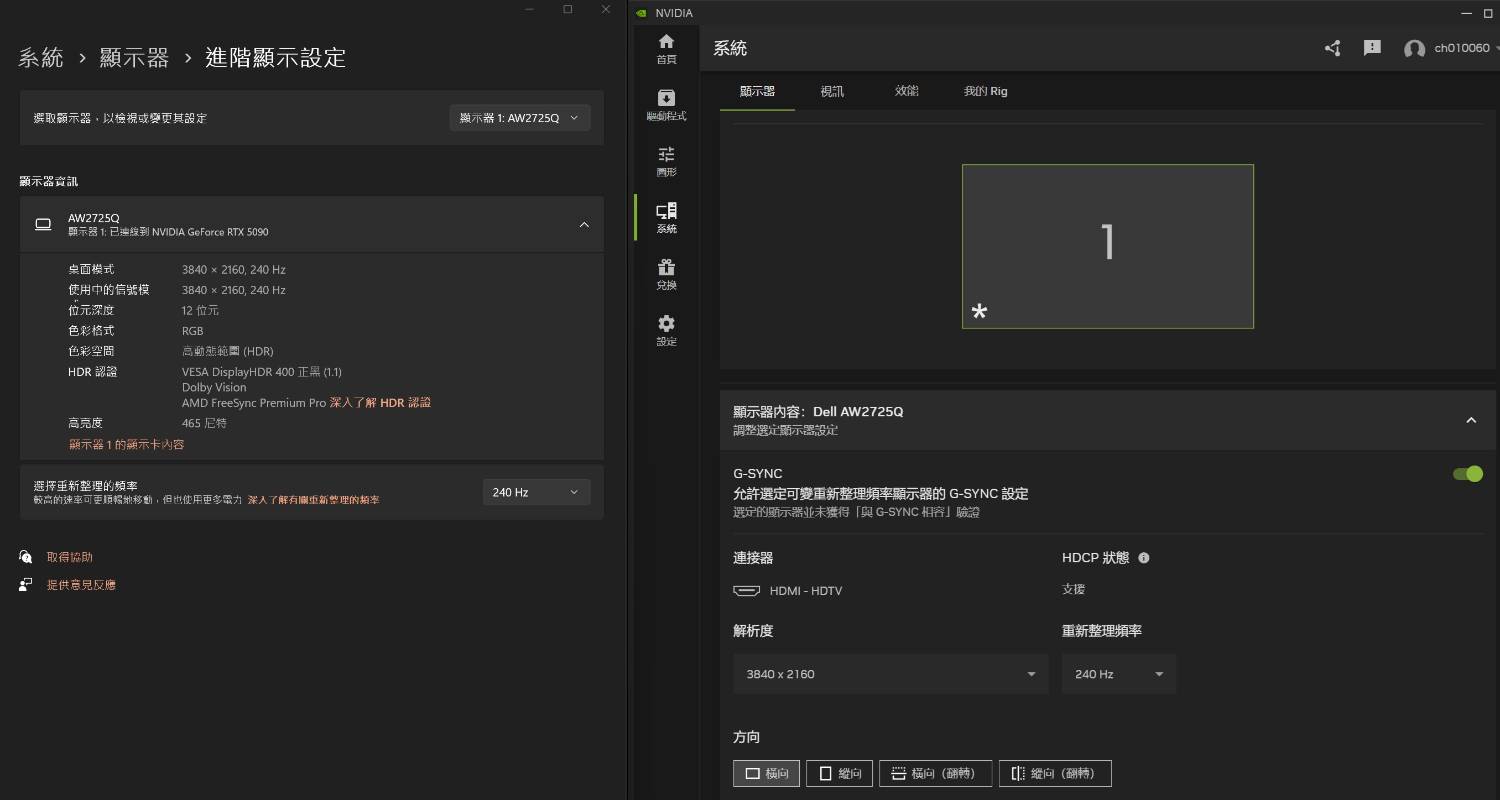Image resolution: width=1500 pixels, height=800 pixels.
Task: Switch to the 效能 tab
Action: (907, 91)
